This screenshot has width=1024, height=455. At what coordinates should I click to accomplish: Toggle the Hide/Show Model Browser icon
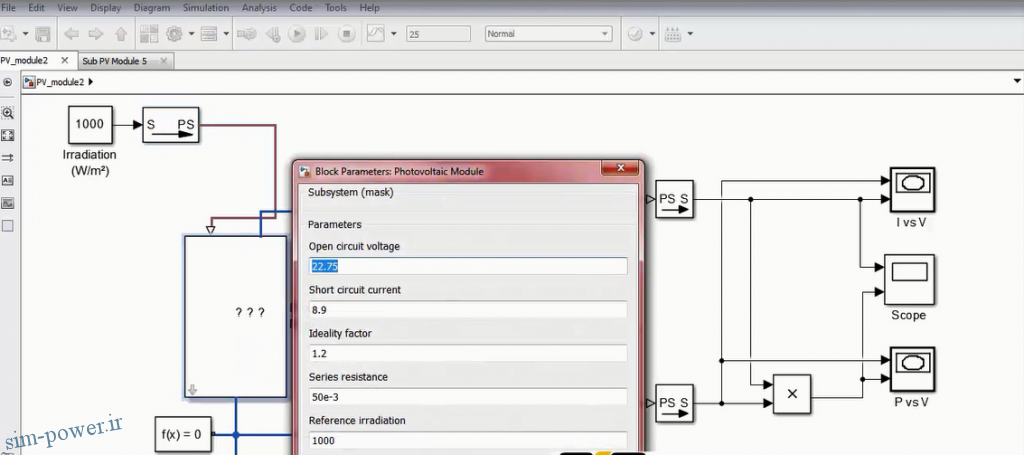[8, 82]
